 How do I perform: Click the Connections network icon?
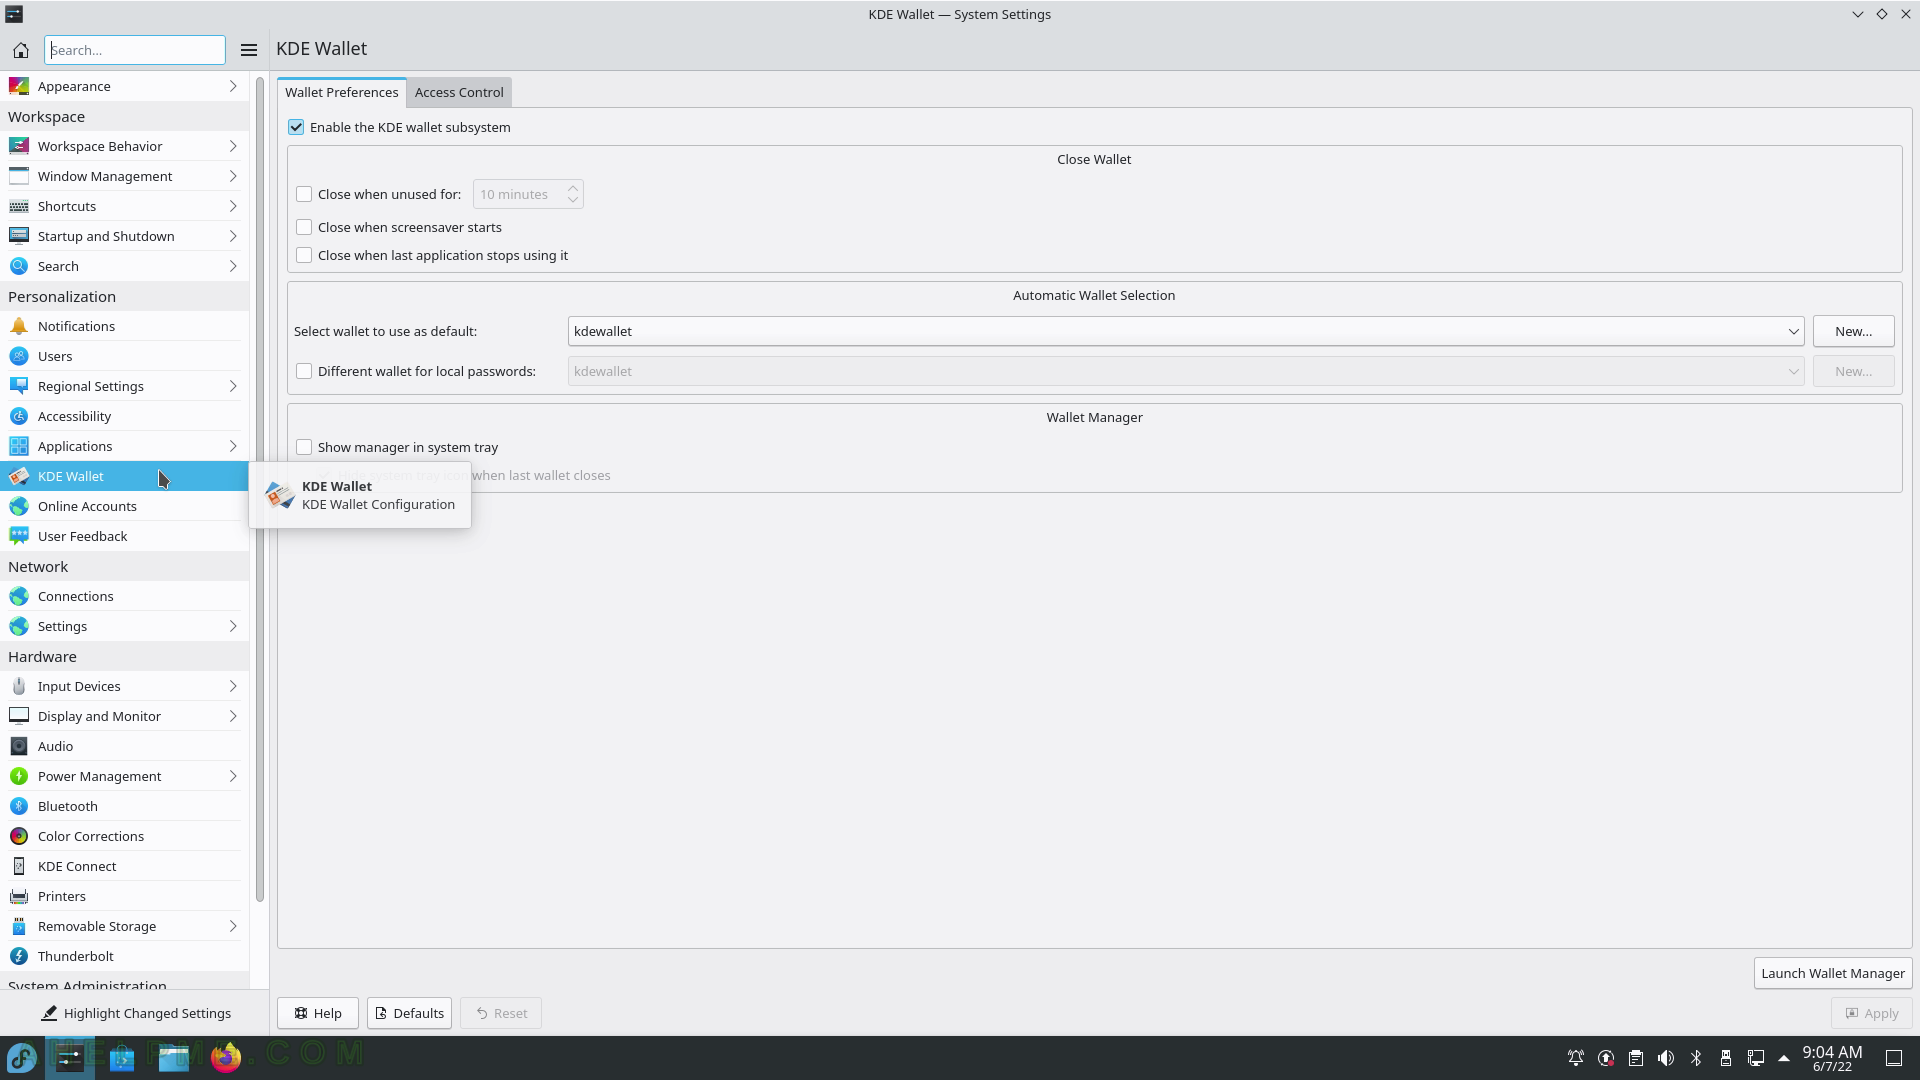pyautogui.click(x=19, y=596)
